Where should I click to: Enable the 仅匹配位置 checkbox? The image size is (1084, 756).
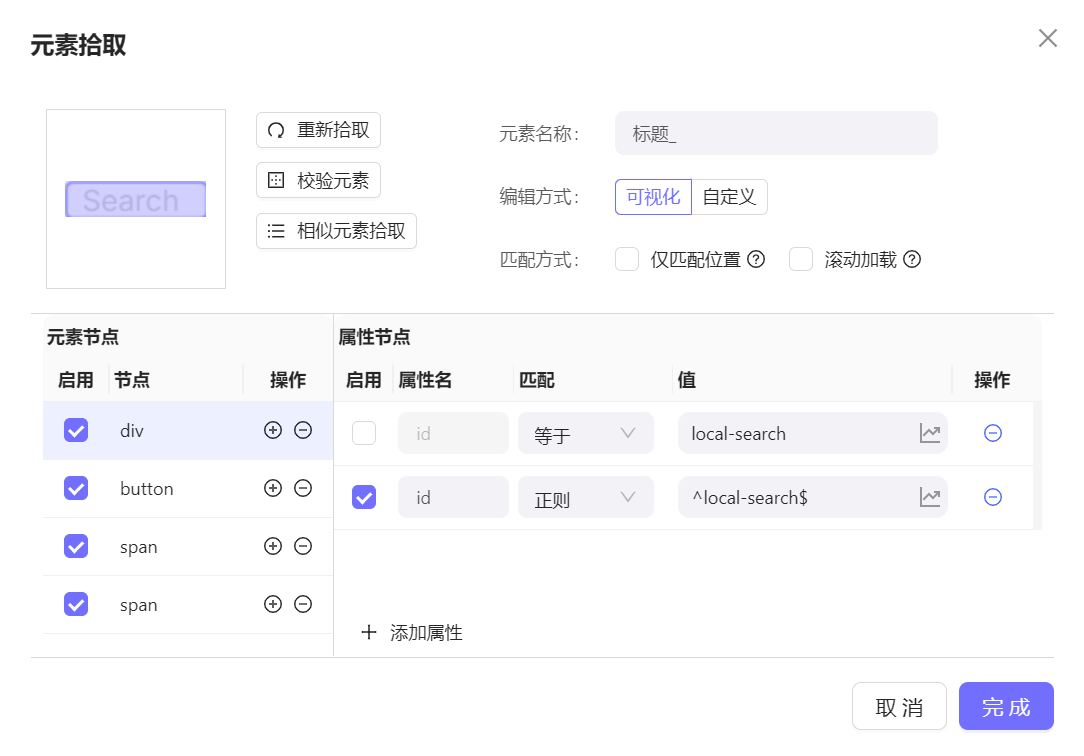(627, 260)
